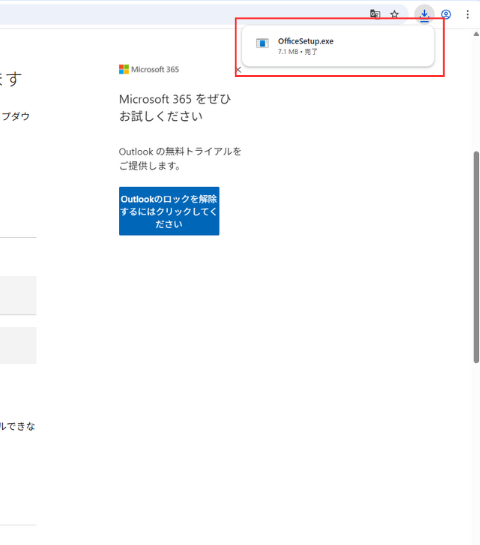The image size is (480, 545).
Task: Click the Microsoft four-color square logo
Action: coord(124,69)
